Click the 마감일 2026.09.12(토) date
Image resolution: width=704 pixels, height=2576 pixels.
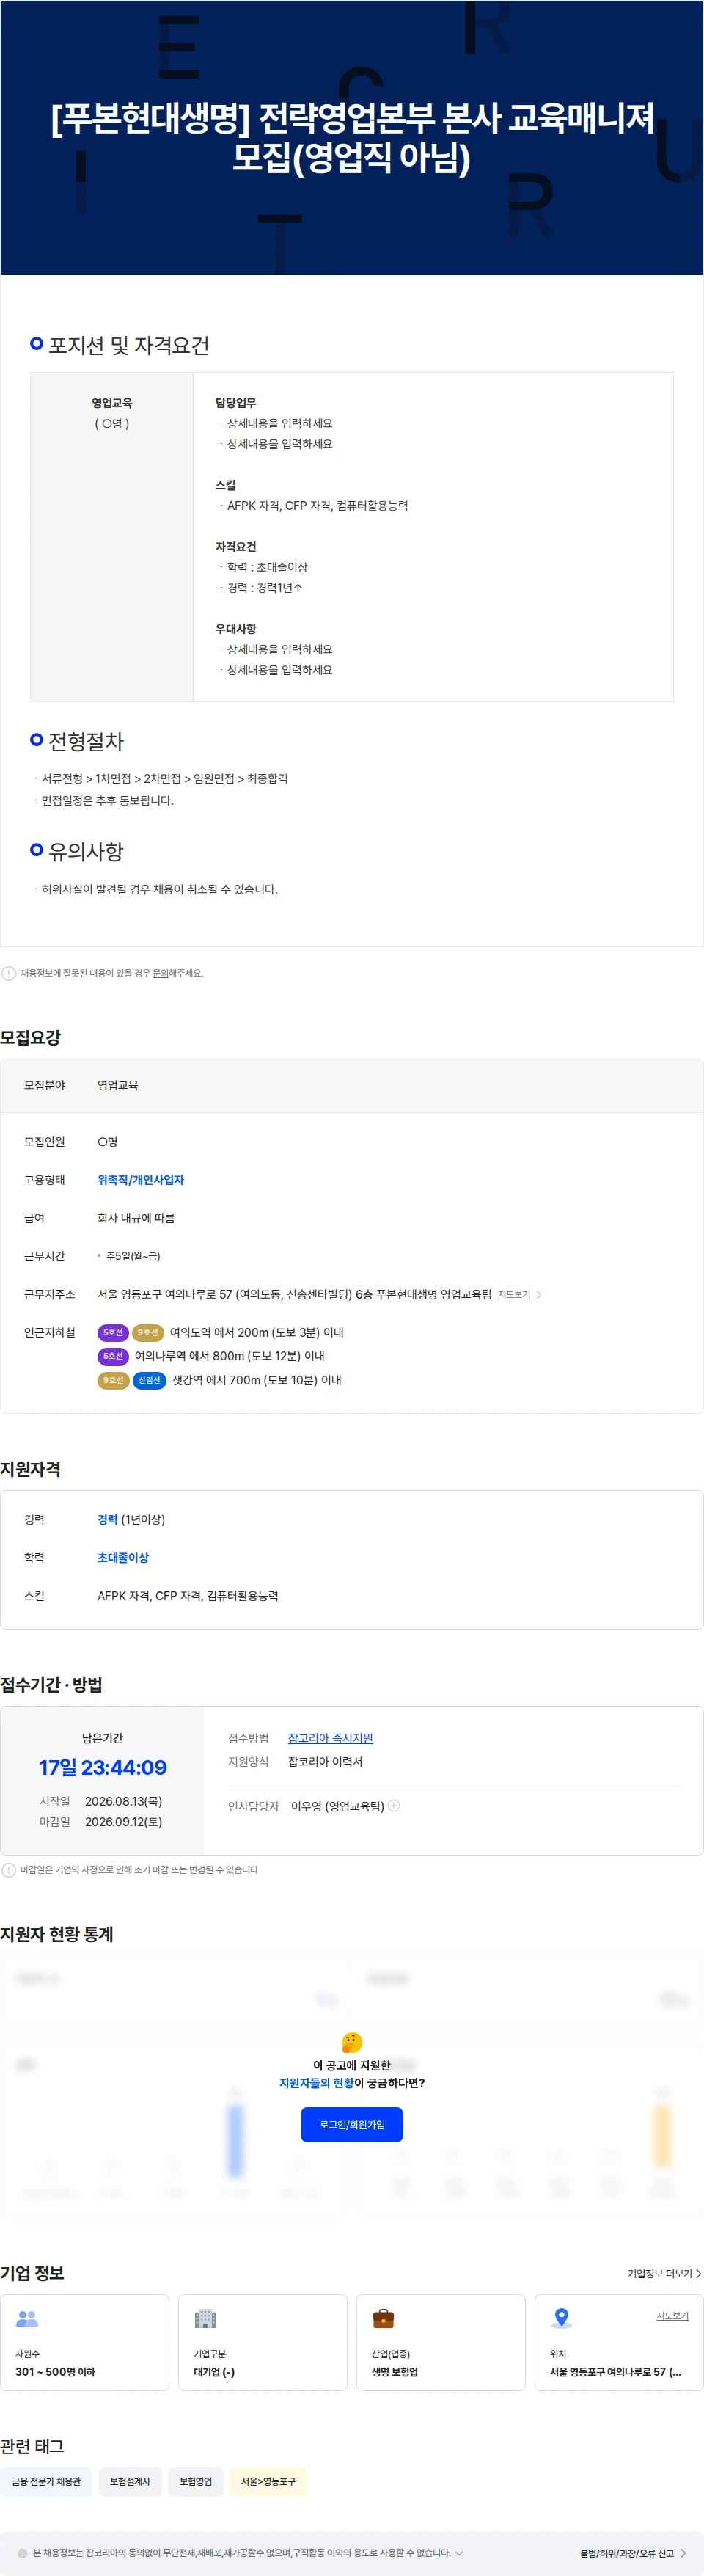123,1821
